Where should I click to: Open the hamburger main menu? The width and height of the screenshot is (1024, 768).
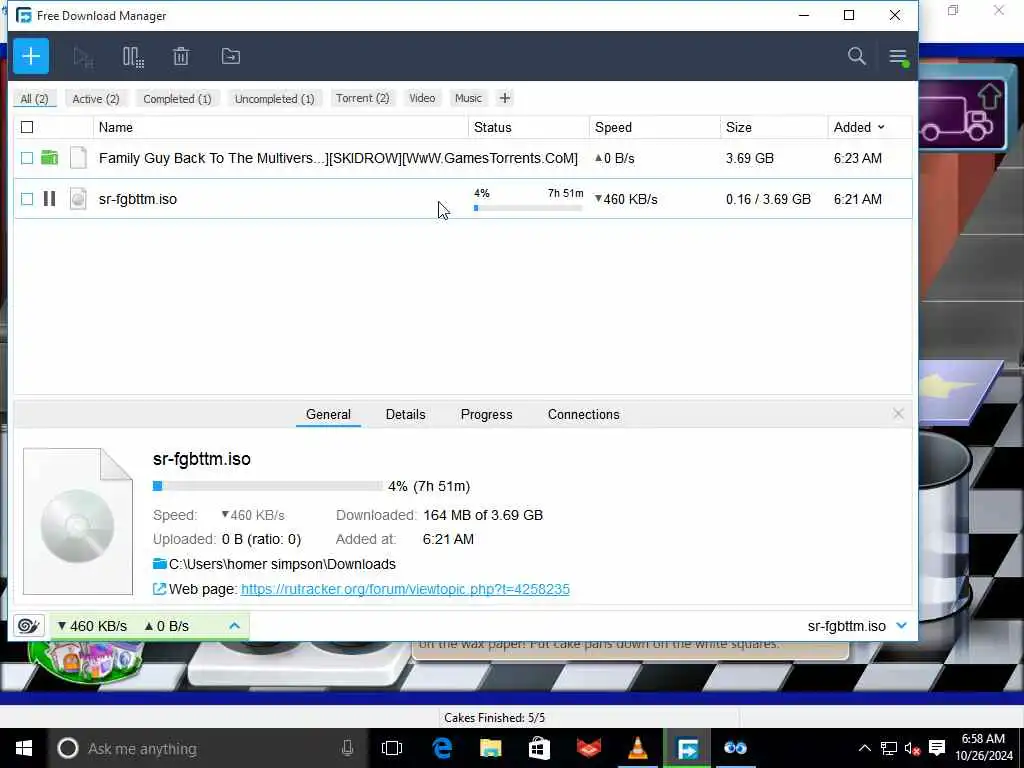coord(898,57)
